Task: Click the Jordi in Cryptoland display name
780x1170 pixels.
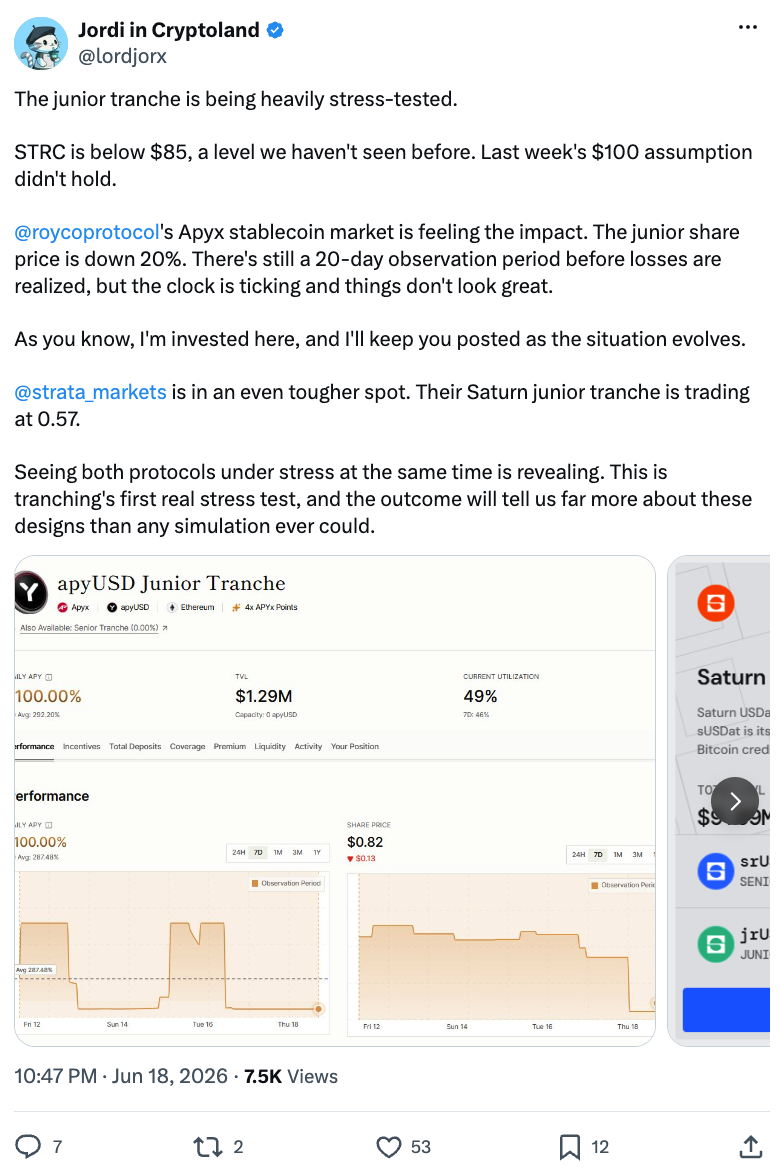Action: tap(169, 30)
